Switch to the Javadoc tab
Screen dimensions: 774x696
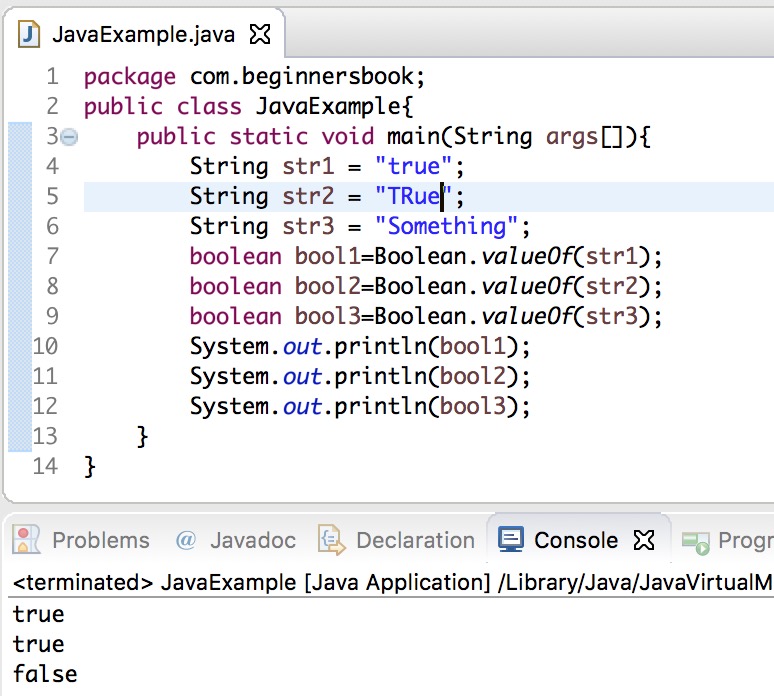(236, 540)
